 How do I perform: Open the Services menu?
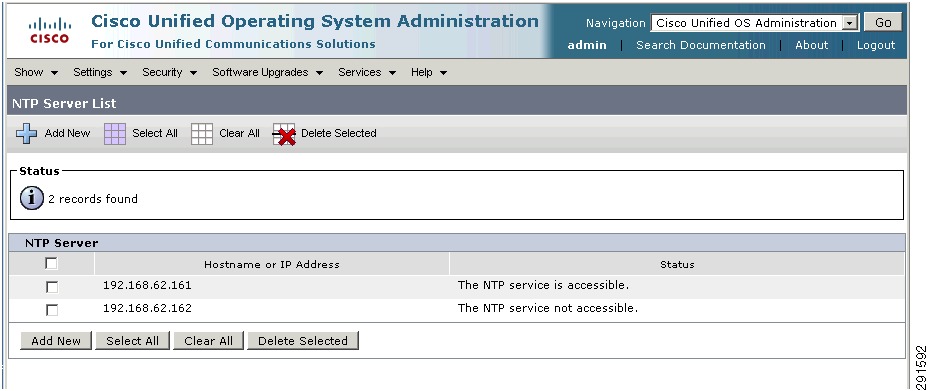(x=367, y=72)
